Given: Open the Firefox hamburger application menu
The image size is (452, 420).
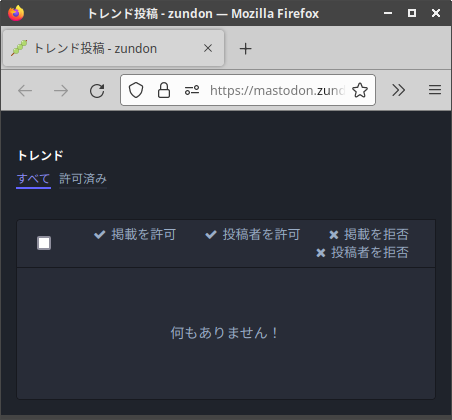Looking at the screenshot, I should (x=435, y=90).
